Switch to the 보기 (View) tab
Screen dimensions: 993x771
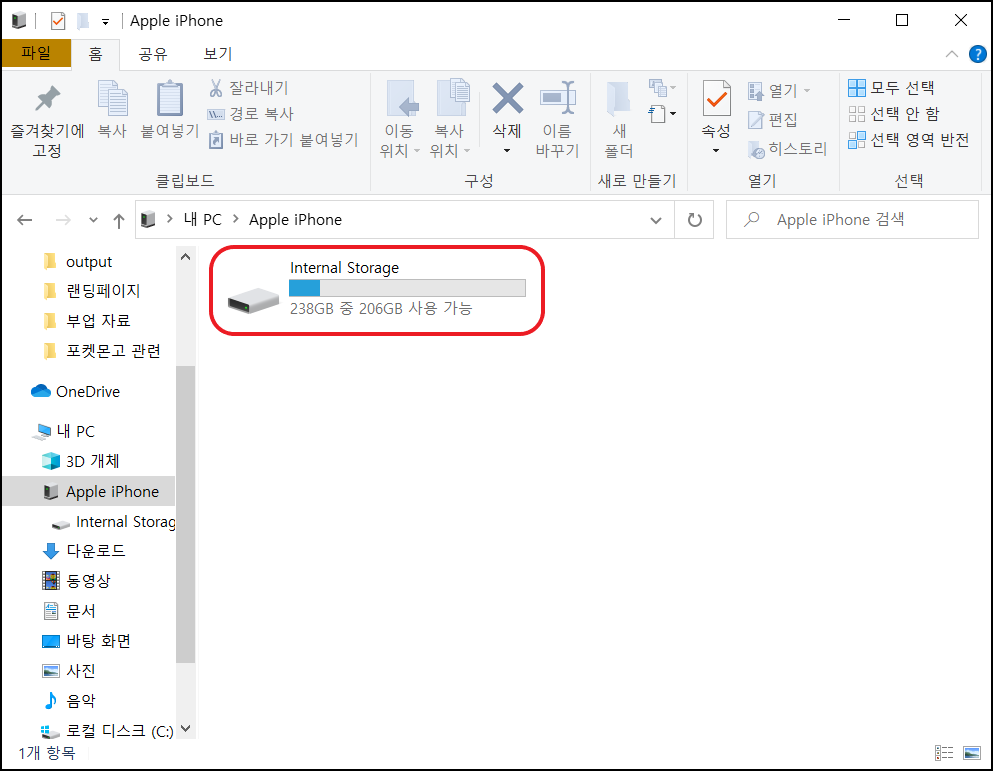click(217, 54)
